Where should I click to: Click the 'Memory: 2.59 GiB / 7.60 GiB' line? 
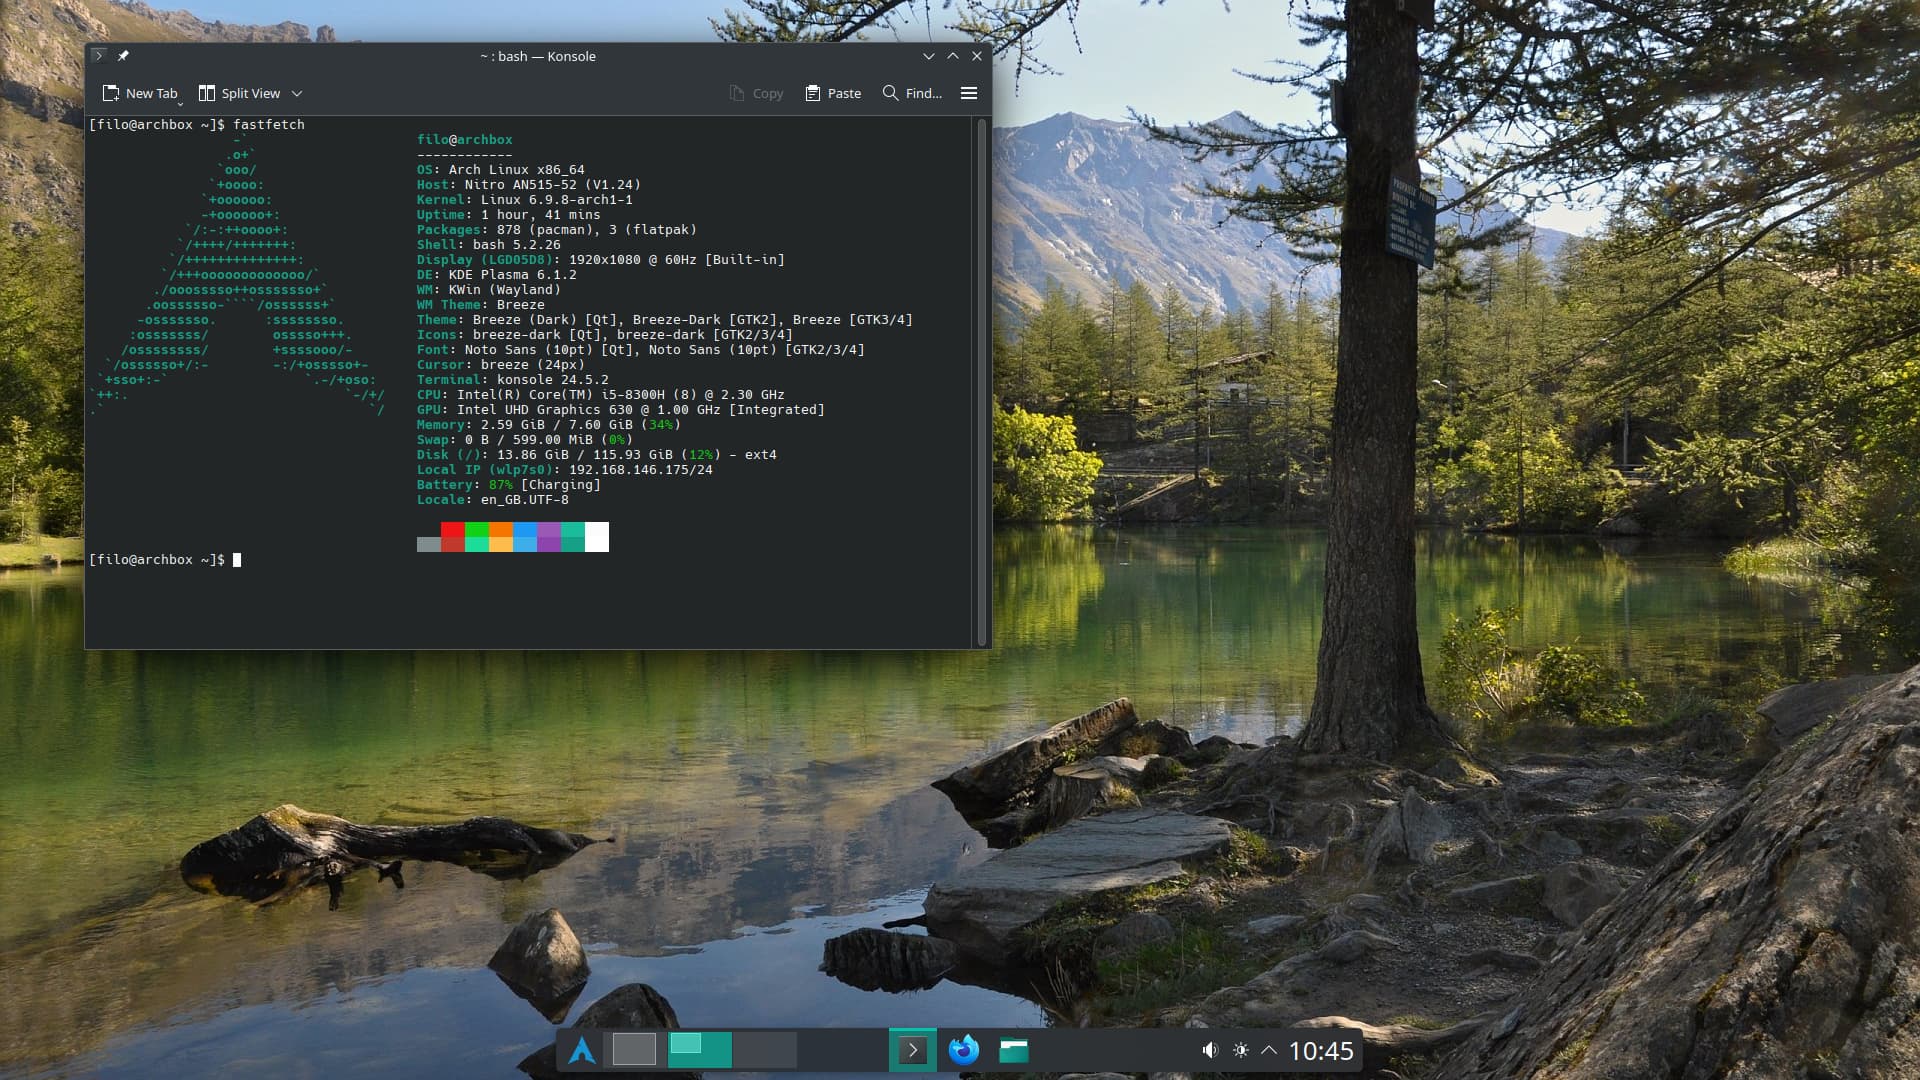pos(549,425)
